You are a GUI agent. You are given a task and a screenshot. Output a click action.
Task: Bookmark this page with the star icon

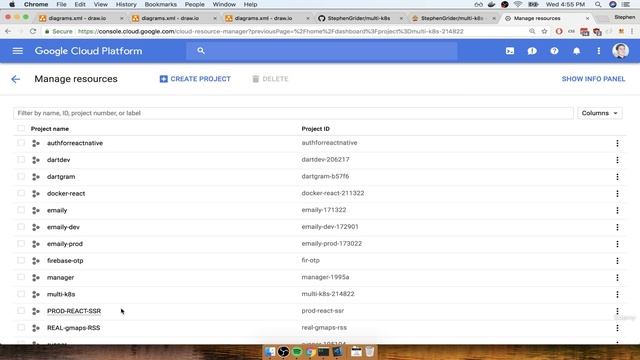pyautogui.click(x=544, y=31)
